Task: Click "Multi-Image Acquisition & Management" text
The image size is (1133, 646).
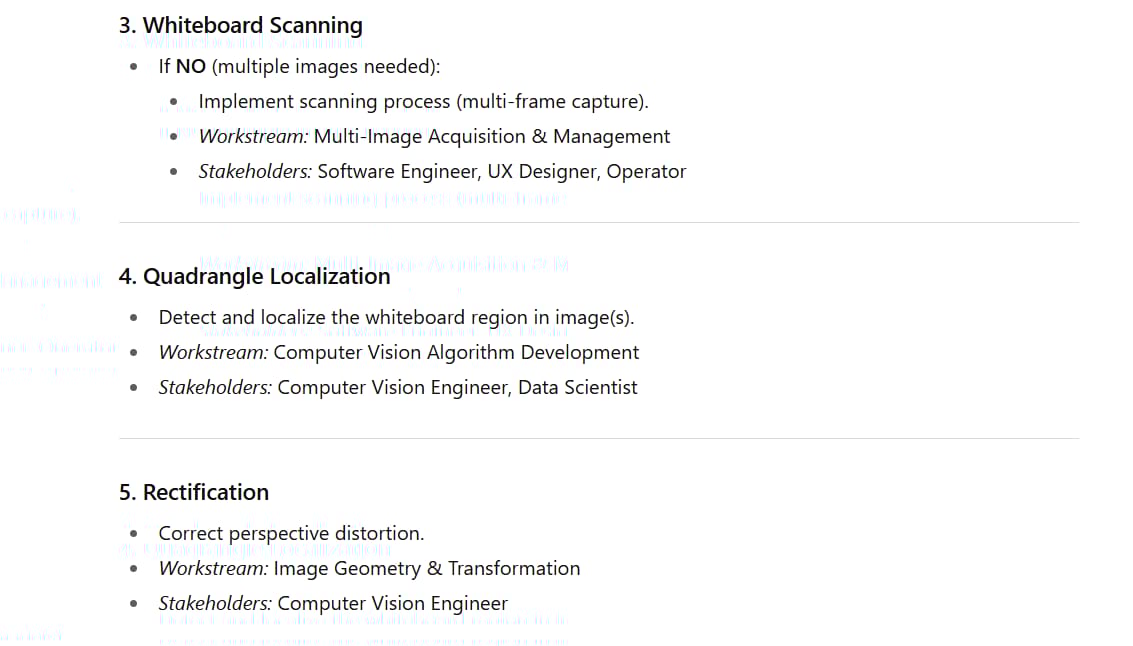Action: tap(492, 137)
